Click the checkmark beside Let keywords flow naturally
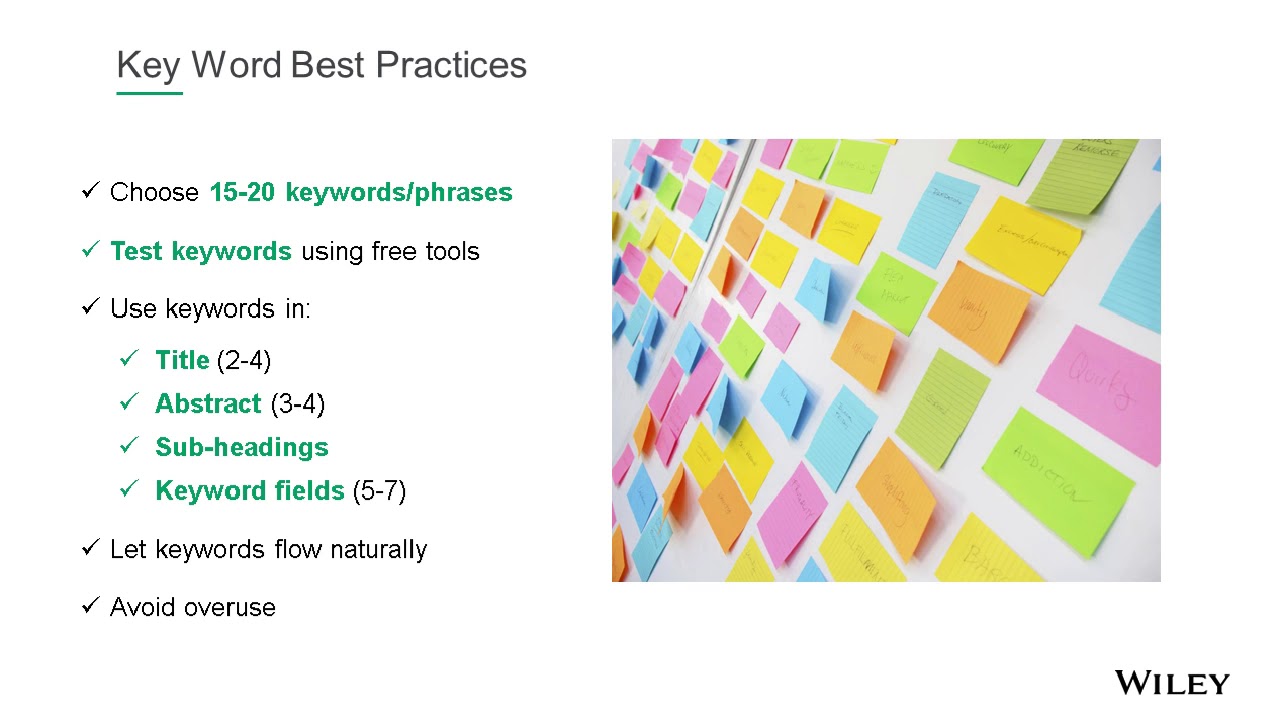 point(90,548)
